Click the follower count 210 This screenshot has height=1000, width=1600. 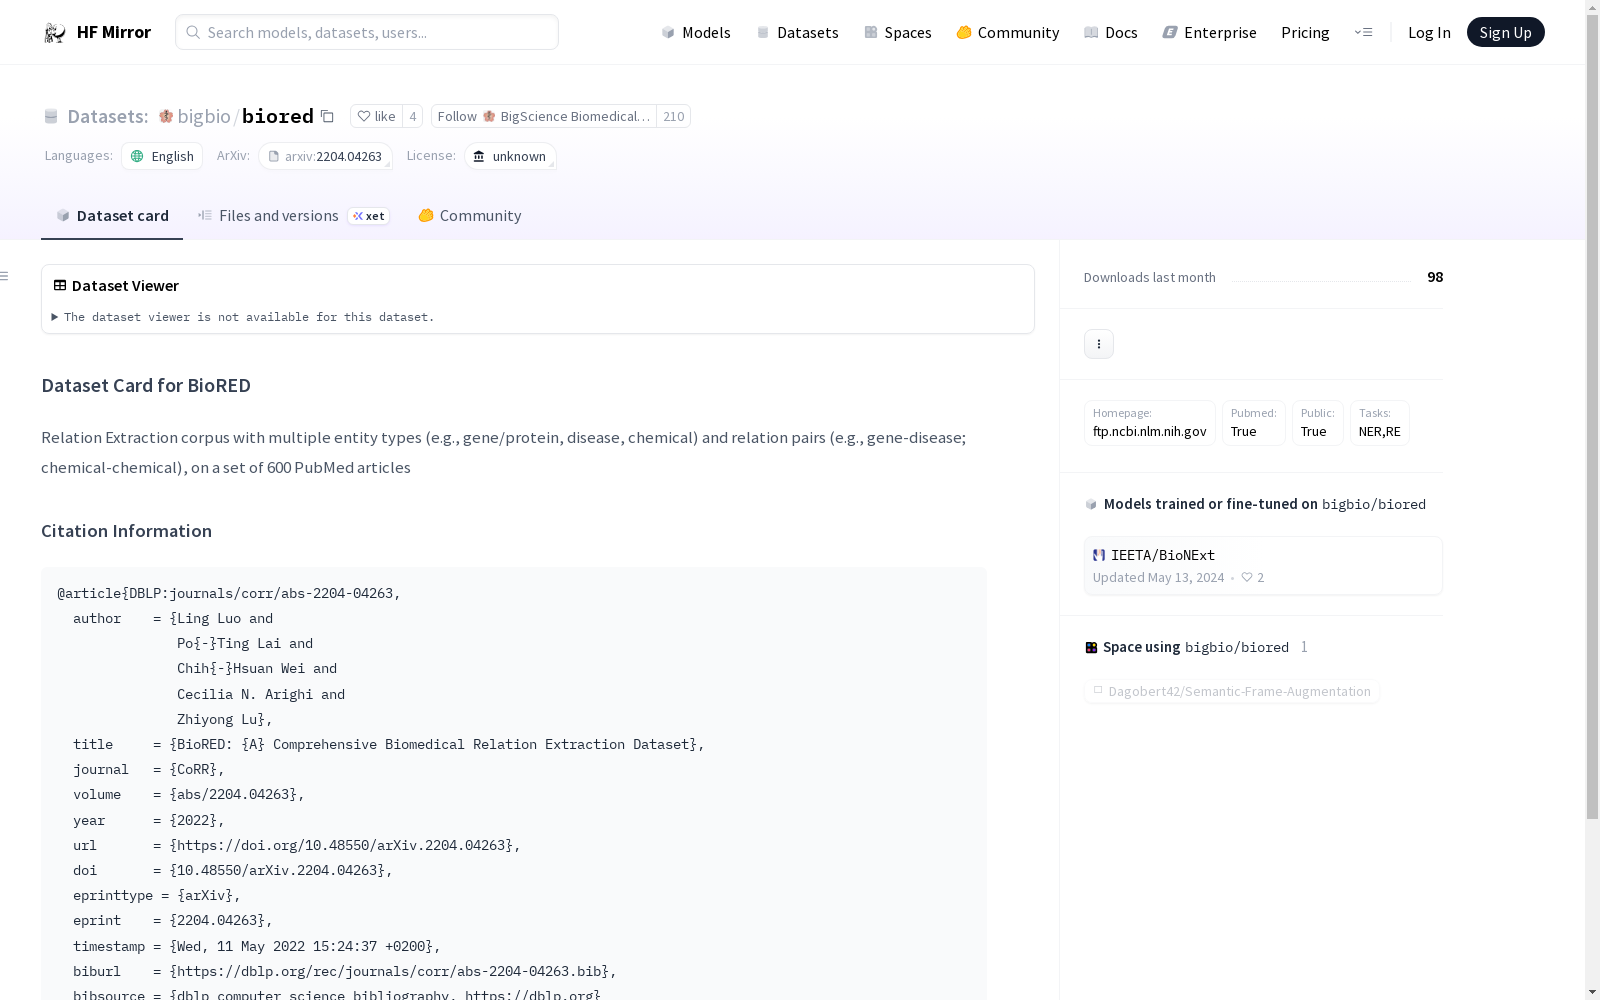click(674, 116)
